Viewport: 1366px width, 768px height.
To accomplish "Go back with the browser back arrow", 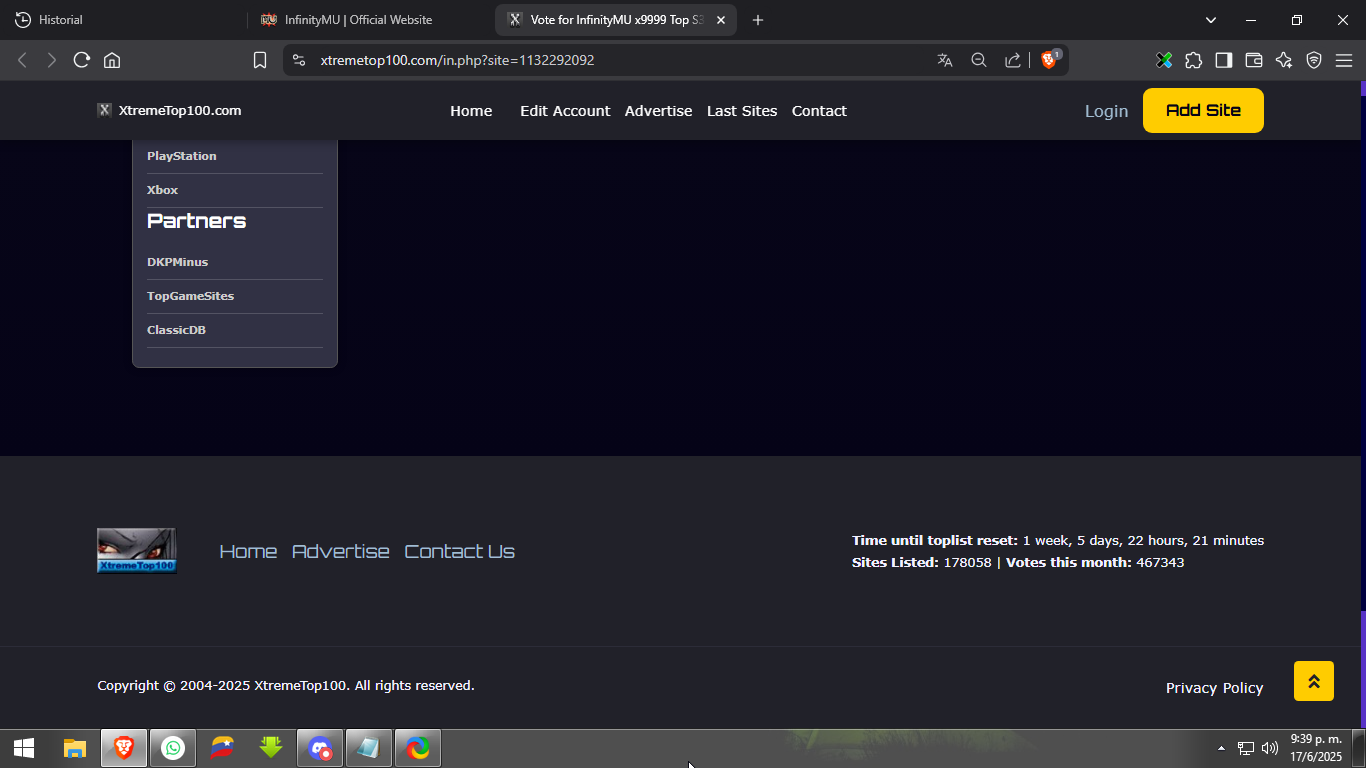I will click(x=22, y=60).
